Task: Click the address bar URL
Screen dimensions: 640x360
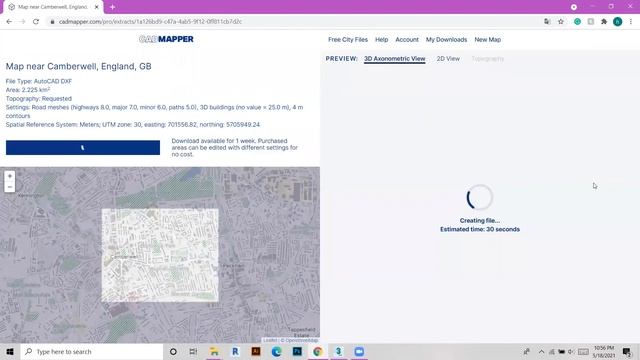Action: click(x=150, y=22)
